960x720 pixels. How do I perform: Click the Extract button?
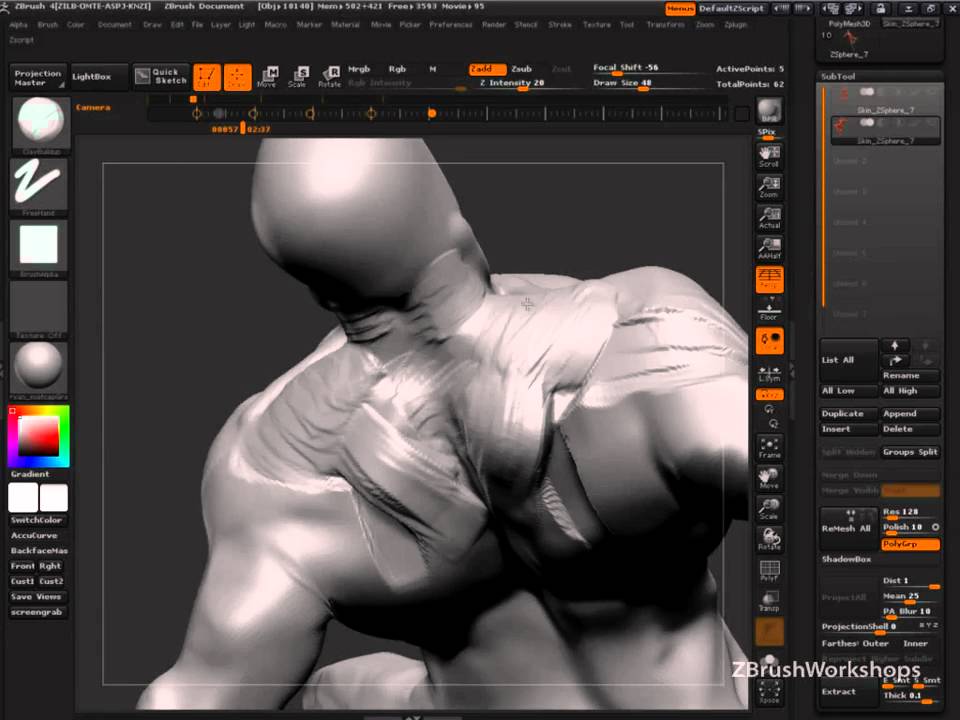849,691
